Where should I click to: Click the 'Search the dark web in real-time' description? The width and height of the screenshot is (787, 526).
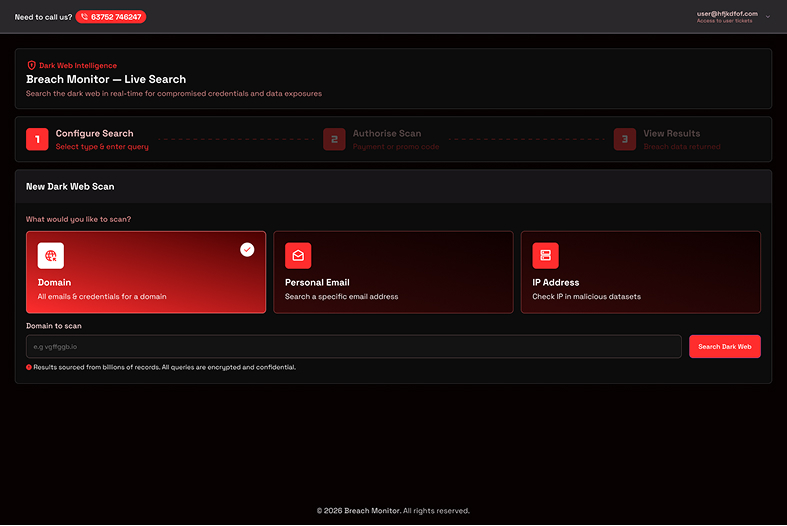click(x=174, y=93)
